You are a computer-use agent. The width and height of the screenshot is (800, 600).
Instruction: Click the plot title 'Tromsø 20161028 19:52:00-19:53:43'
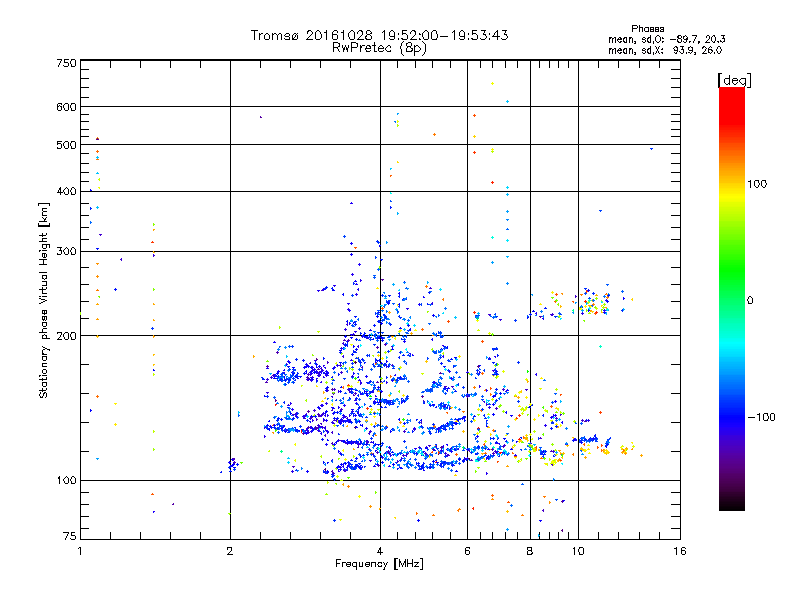pyautogui.click(x=379, y=35)
